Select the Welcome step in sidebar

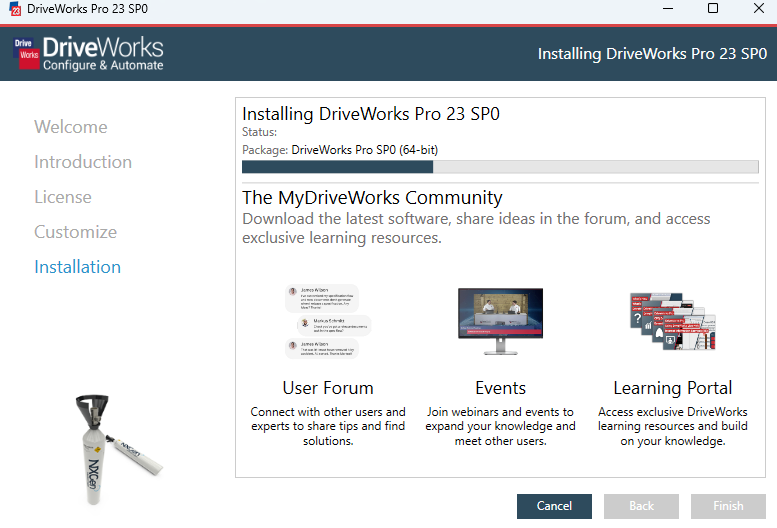coord(70,127)
